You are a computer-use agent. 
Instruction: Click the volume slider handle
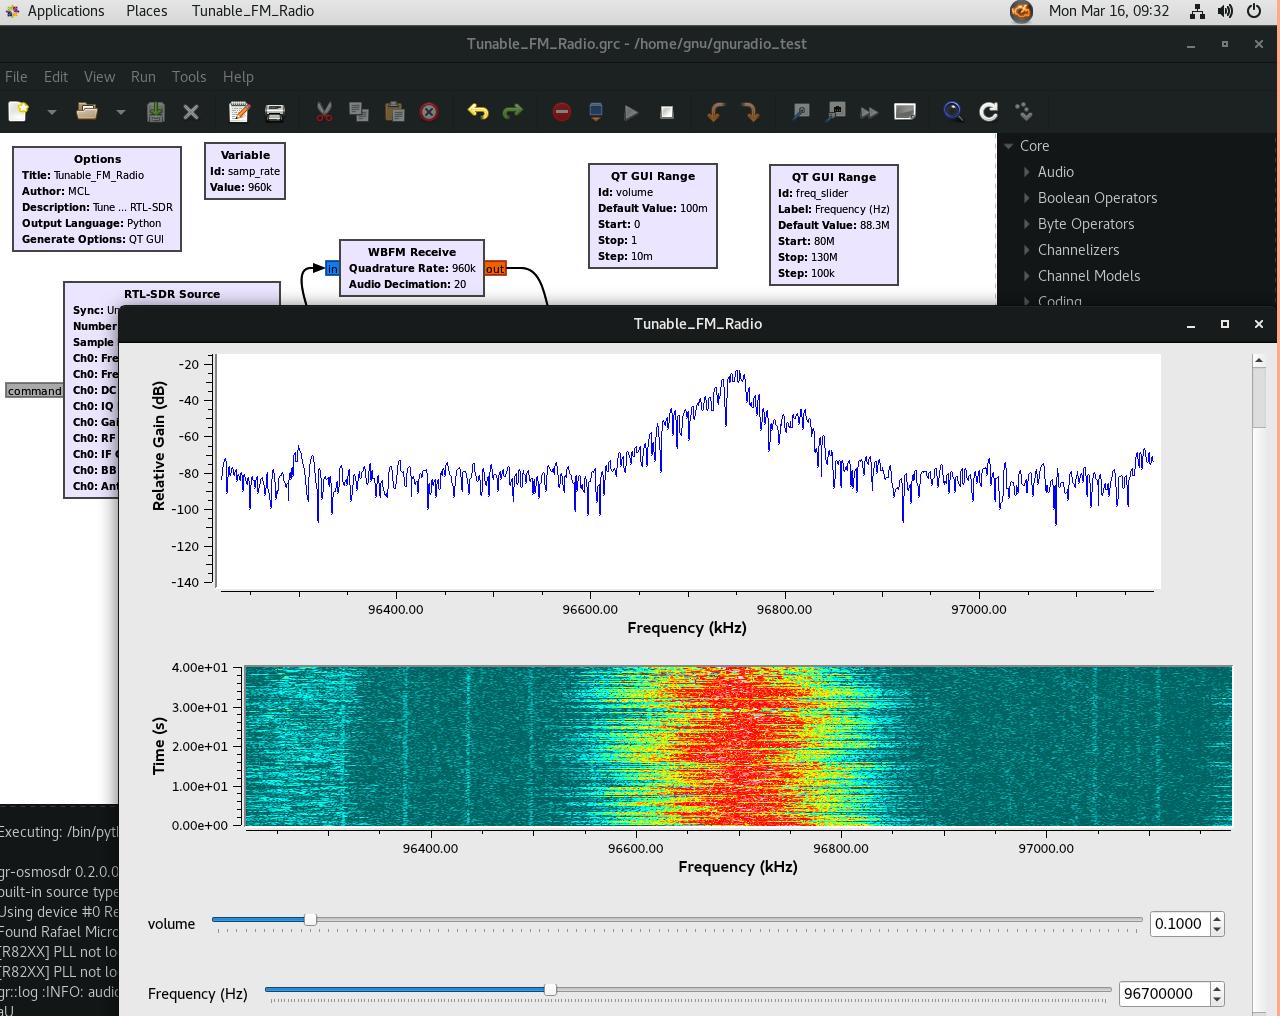[x=310, y=919]
